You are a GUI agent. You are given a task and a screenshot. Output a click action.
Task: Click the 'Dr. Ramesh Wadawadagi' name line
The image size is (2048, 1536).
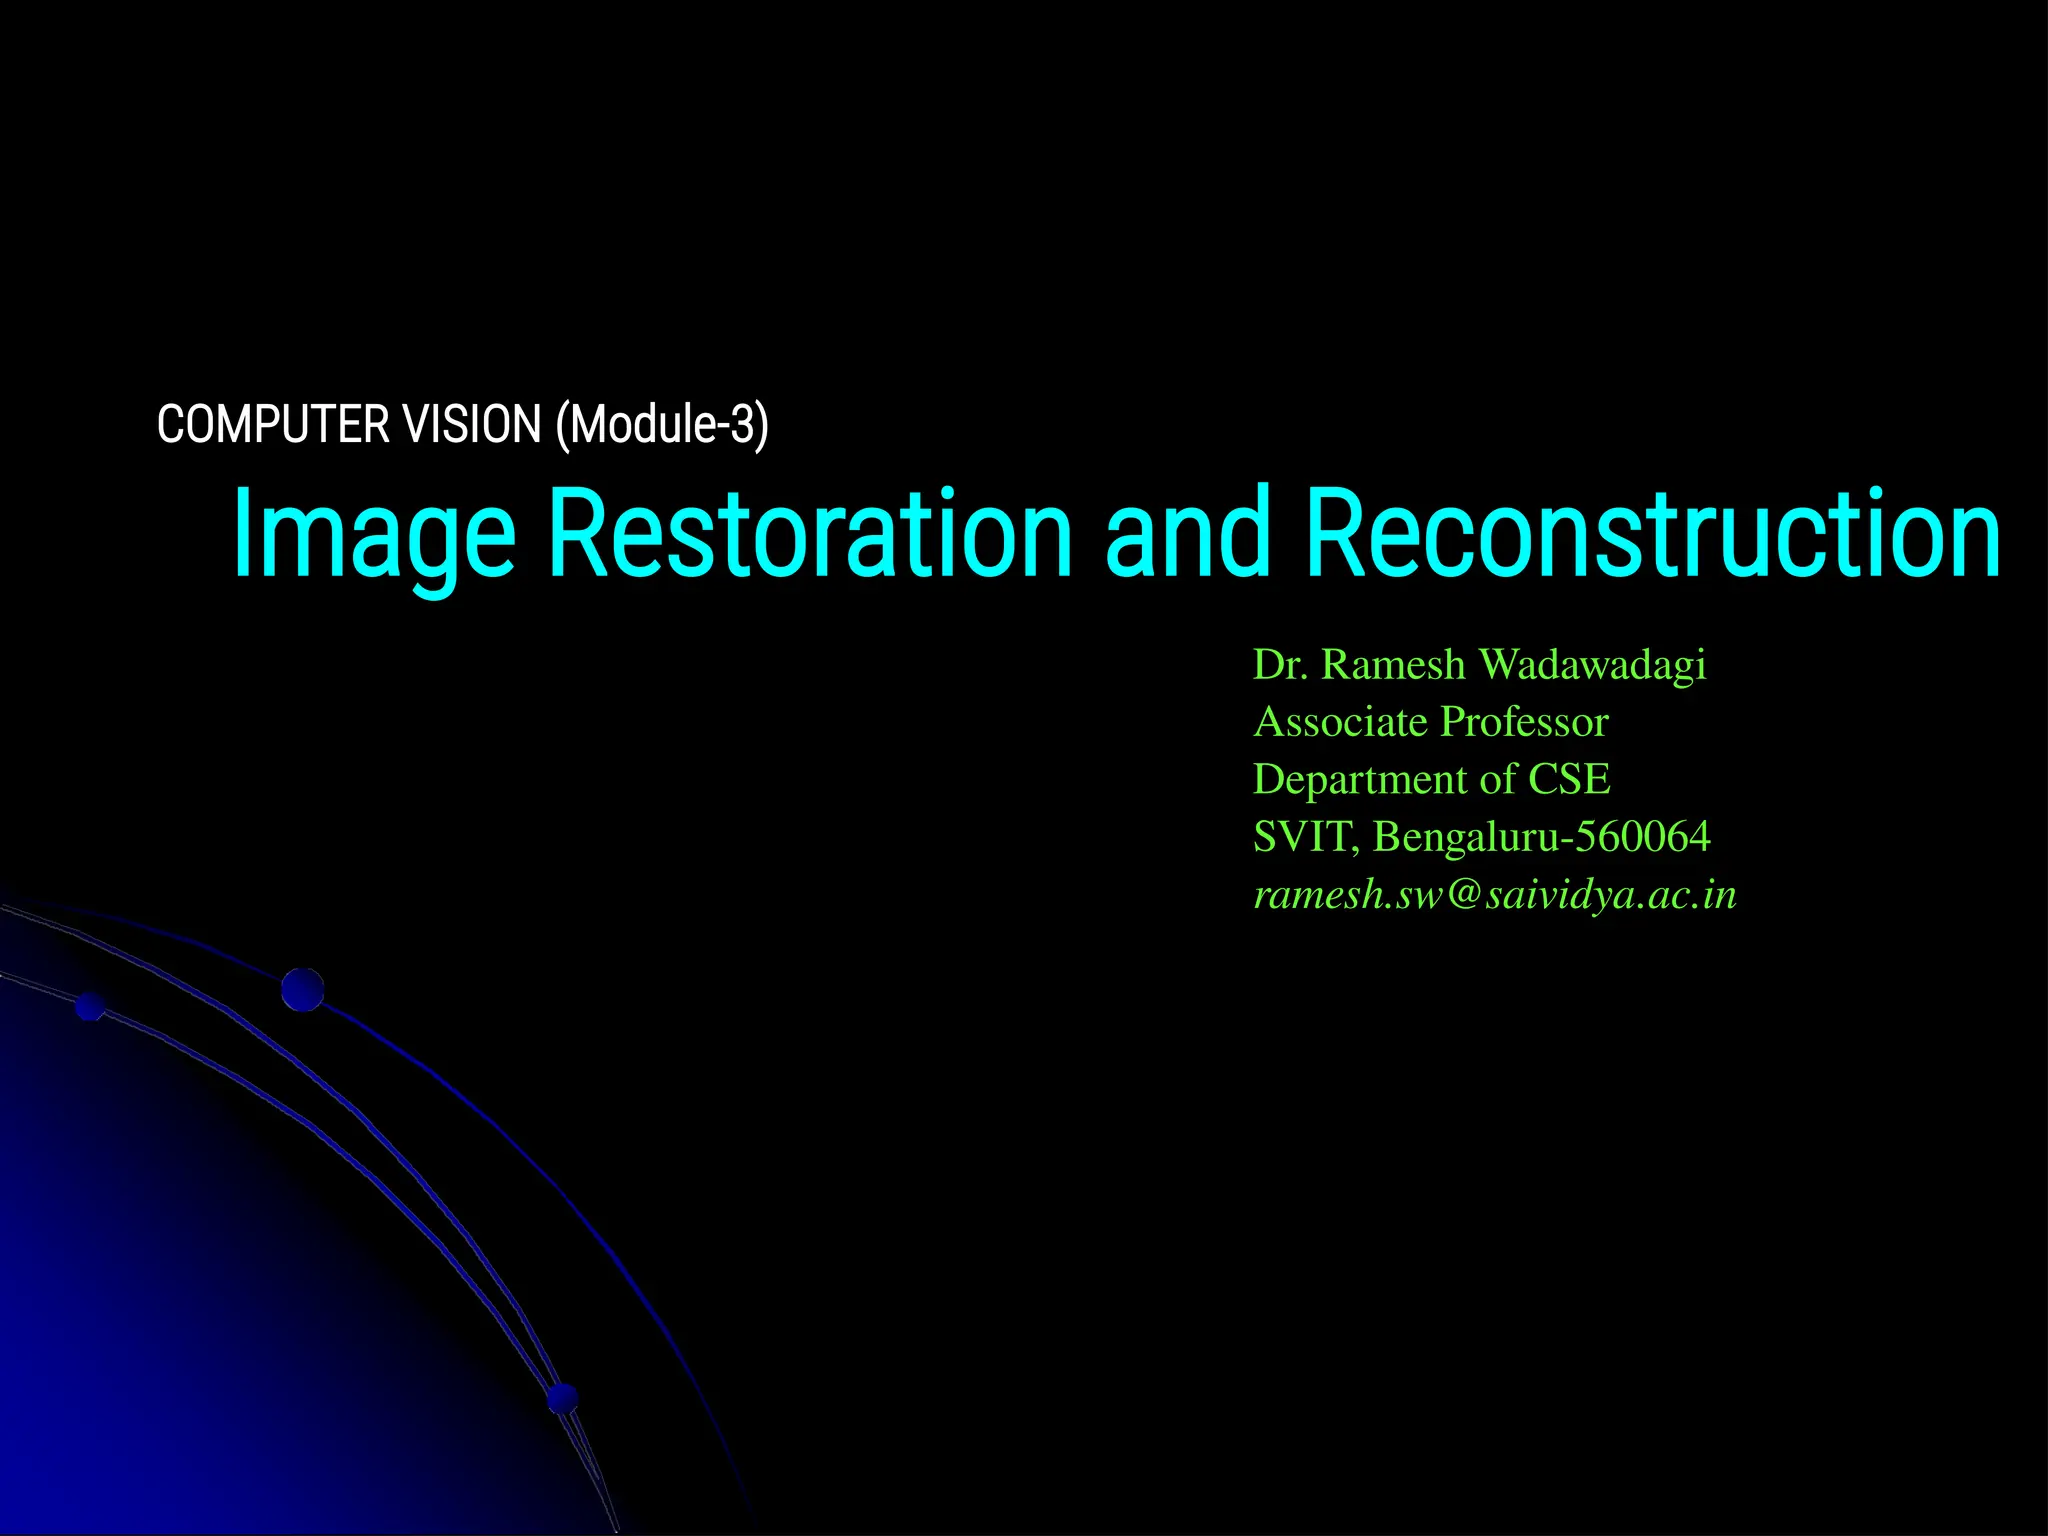(x=1479, y=665)
